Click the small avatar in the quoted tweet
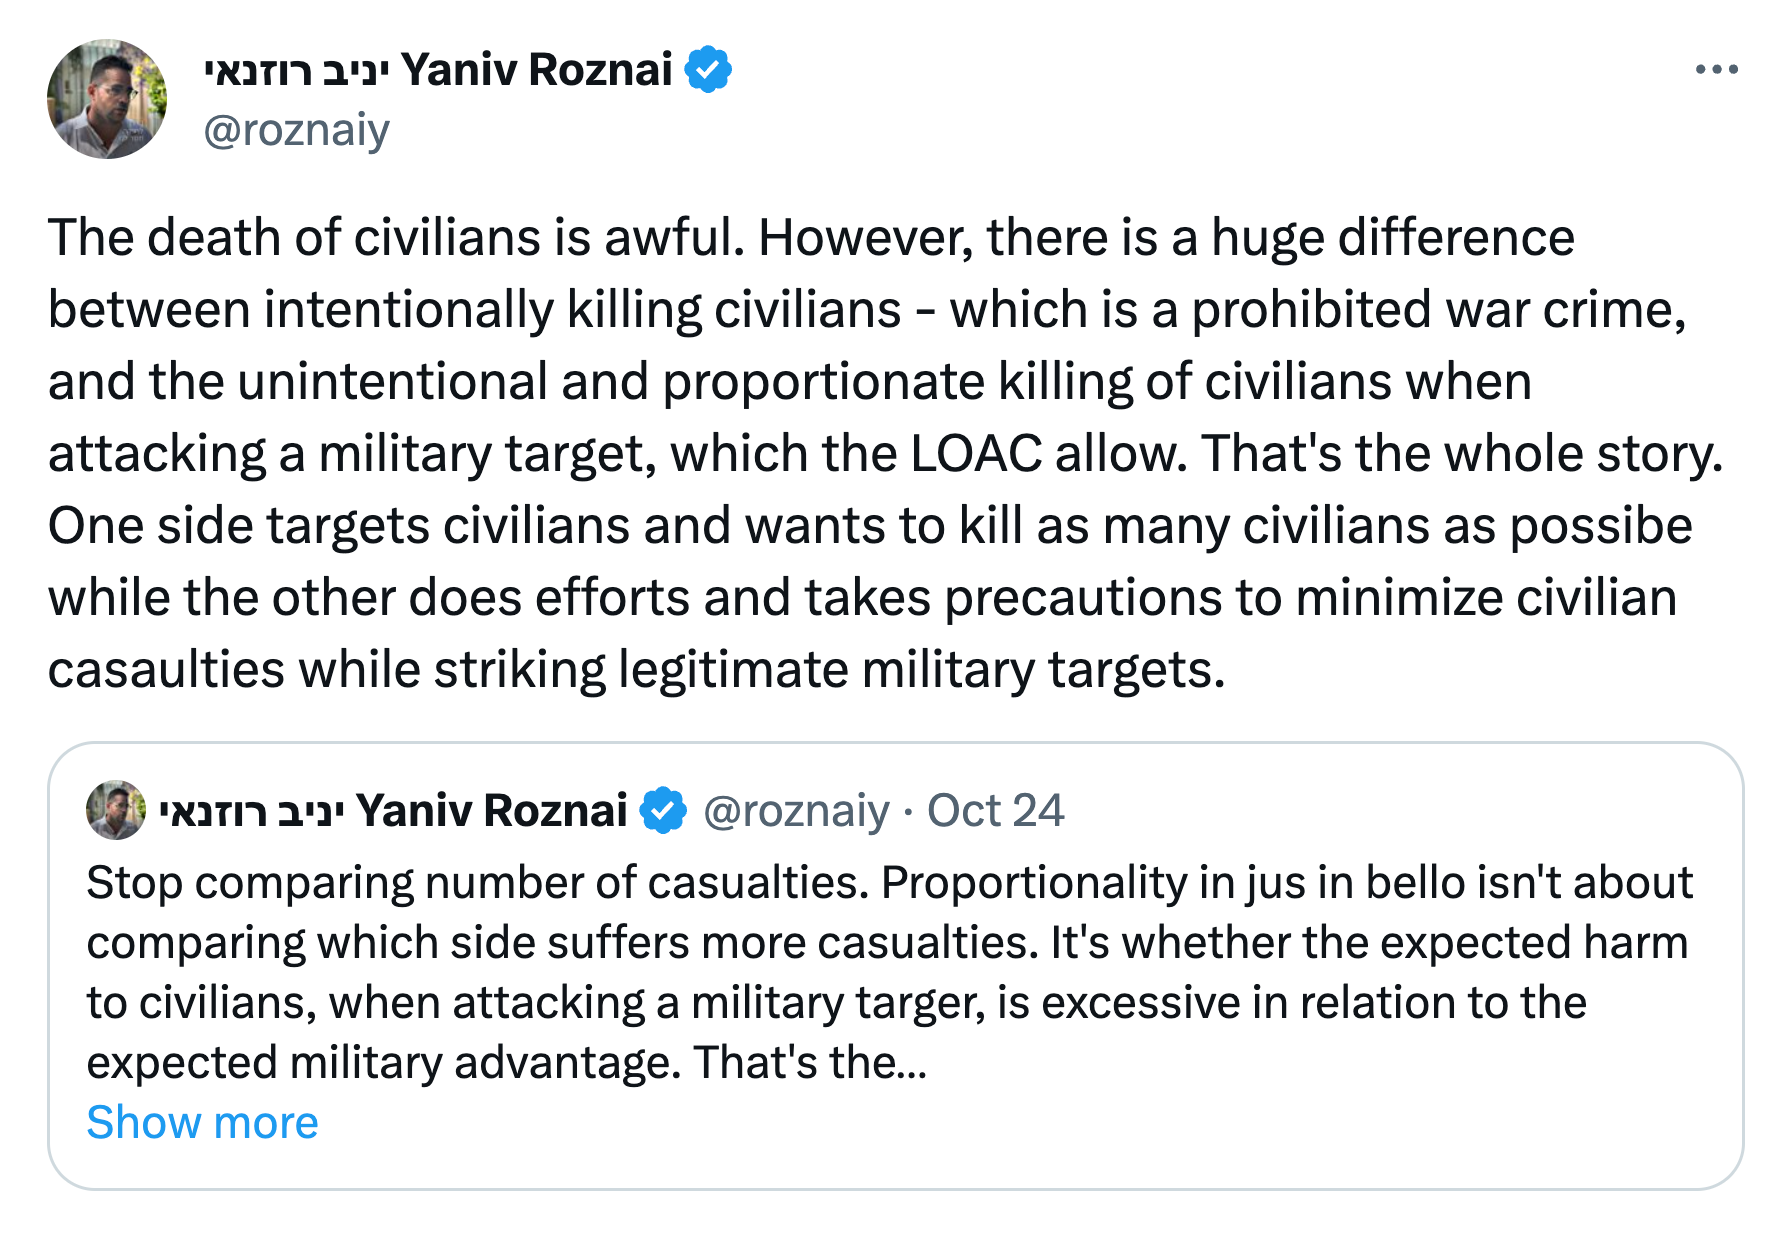The width and height of the screenshot is (1780, 1242). pyautogui.click(x=116, y=810)
